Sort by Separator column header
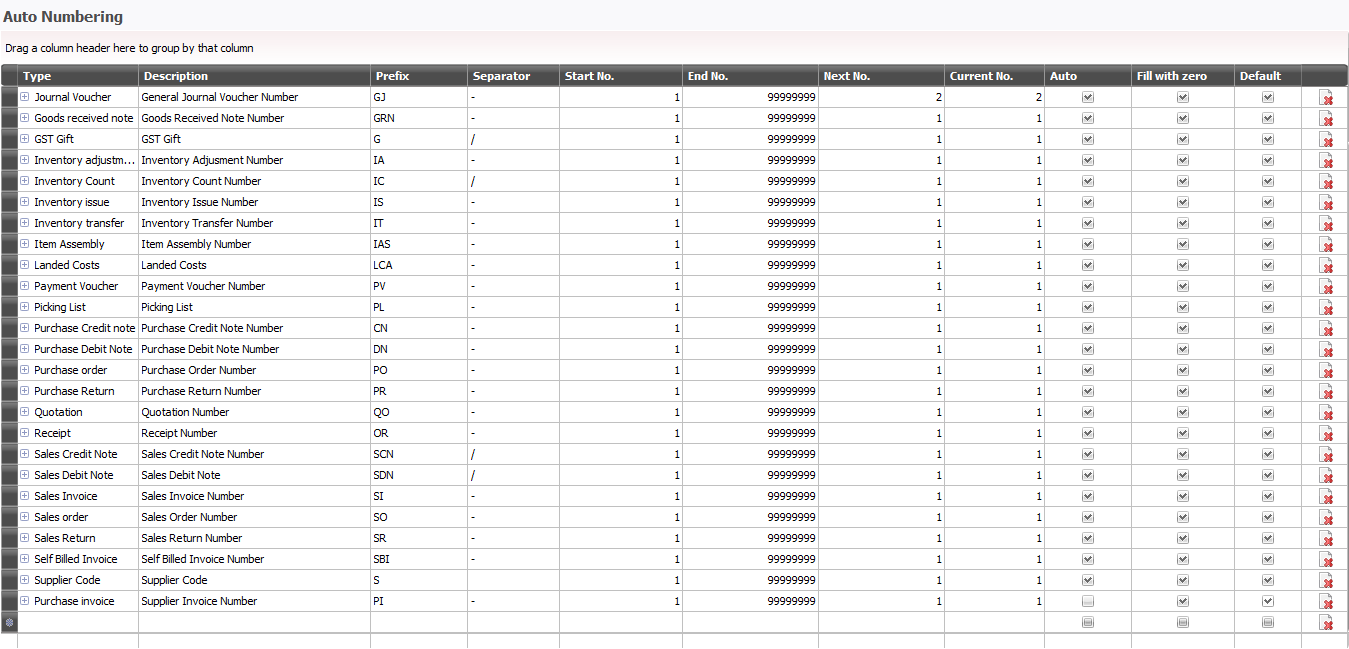1349x649 pixels. 513,76
